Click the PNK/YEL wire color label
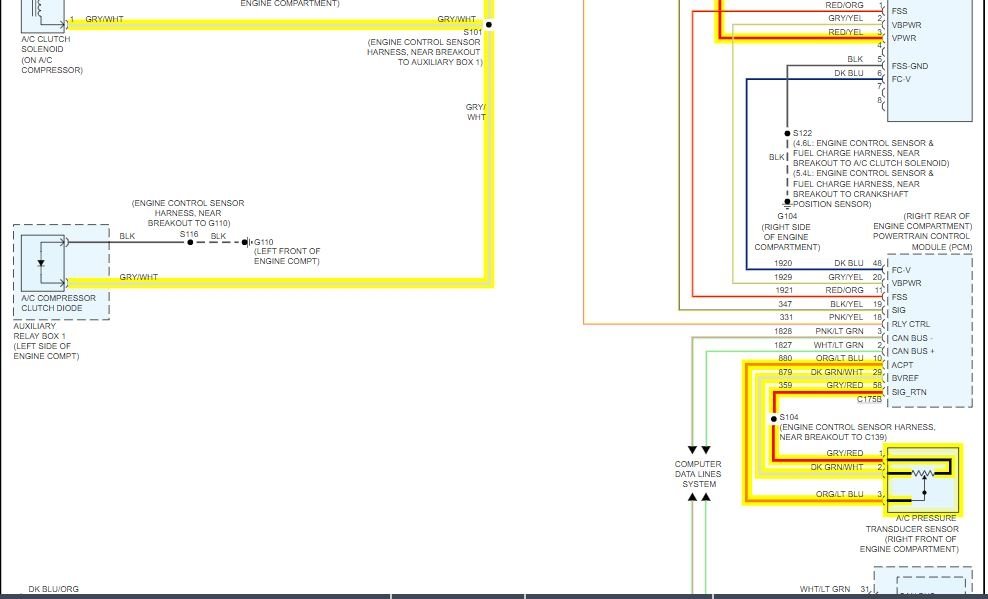Viewport: 988px width, 599px height. [846, 317]
